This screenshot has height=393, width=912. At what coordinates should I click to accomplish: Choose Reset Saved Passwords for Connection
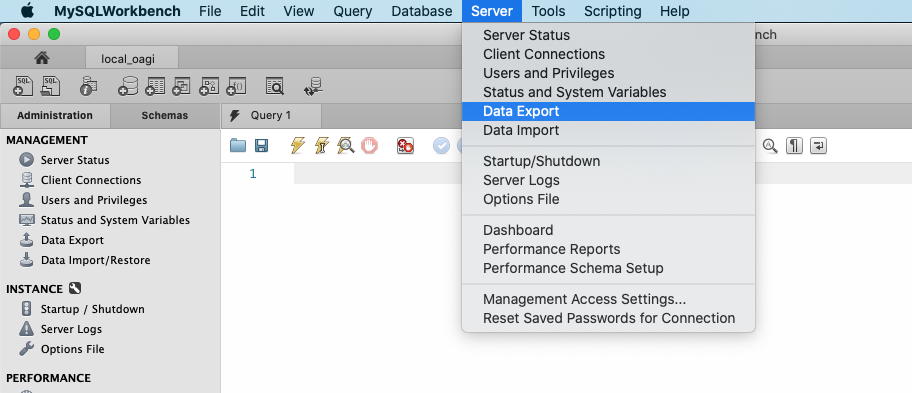[608, 319]
